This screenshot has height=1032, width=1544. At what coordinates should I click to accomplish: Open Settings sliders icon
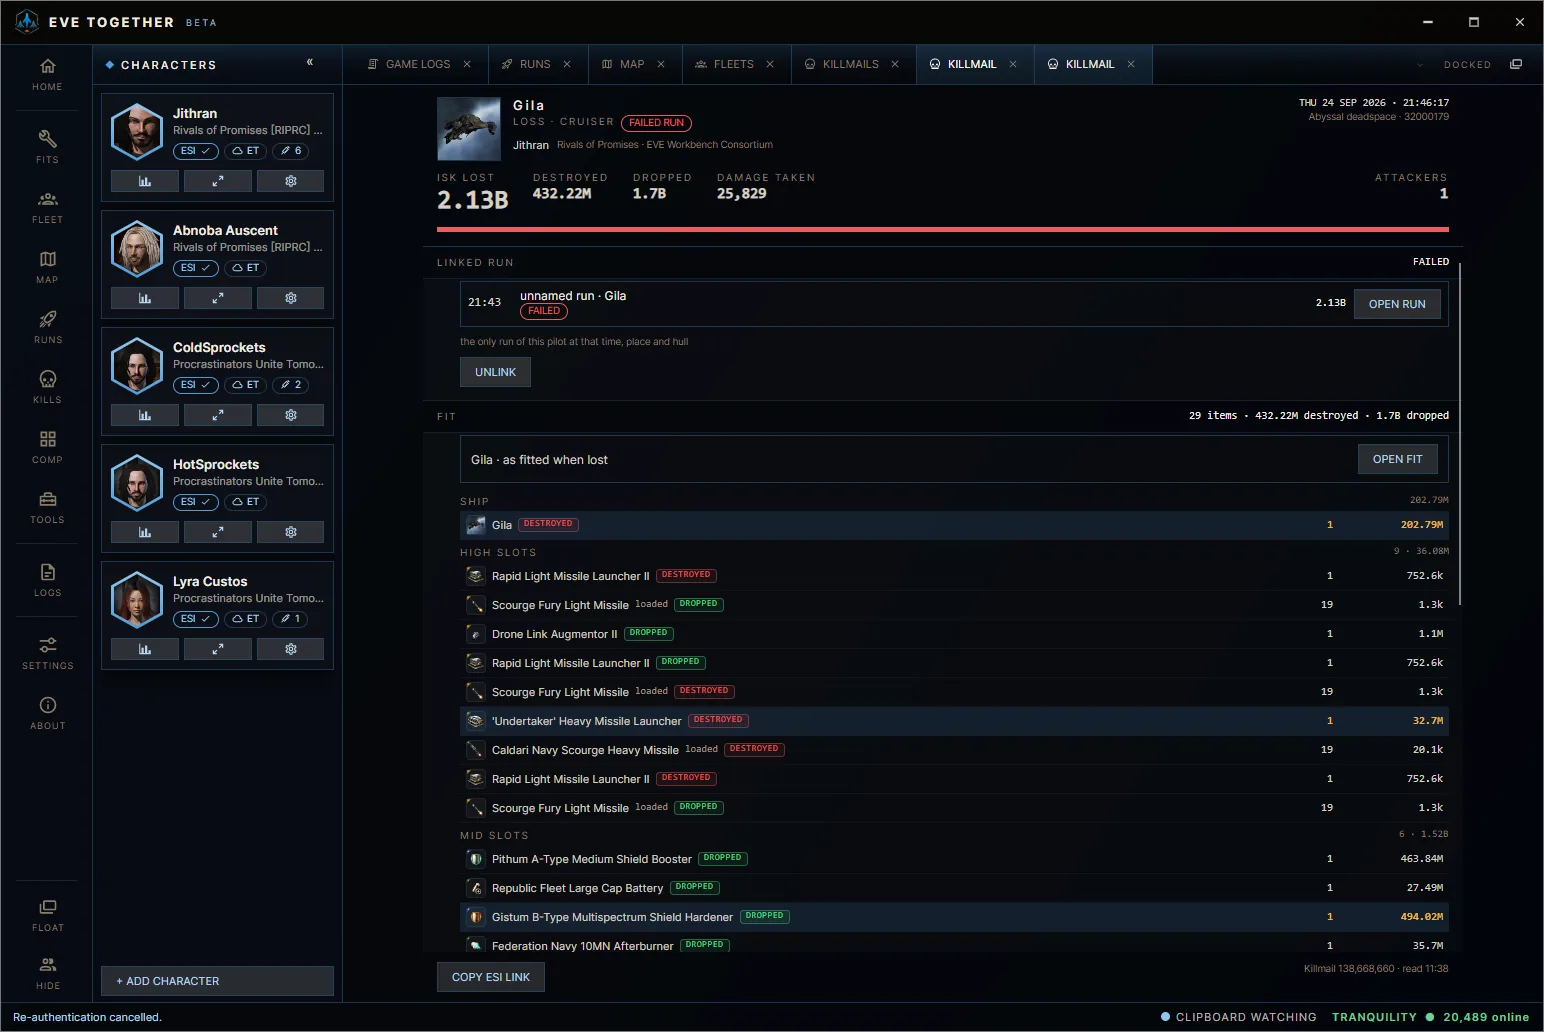pyautogui.click(x=47, y=653)
